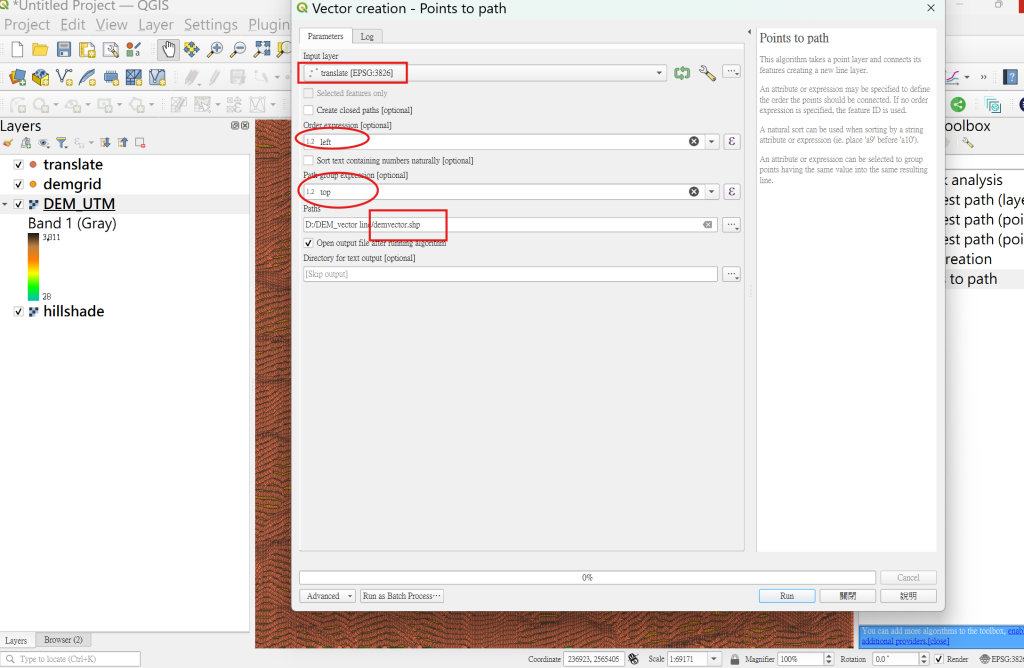This screenshot has width=1024, height=668.
Task: Uncheck 'Open output file after running algorithm'
Action: pos(308,243)
